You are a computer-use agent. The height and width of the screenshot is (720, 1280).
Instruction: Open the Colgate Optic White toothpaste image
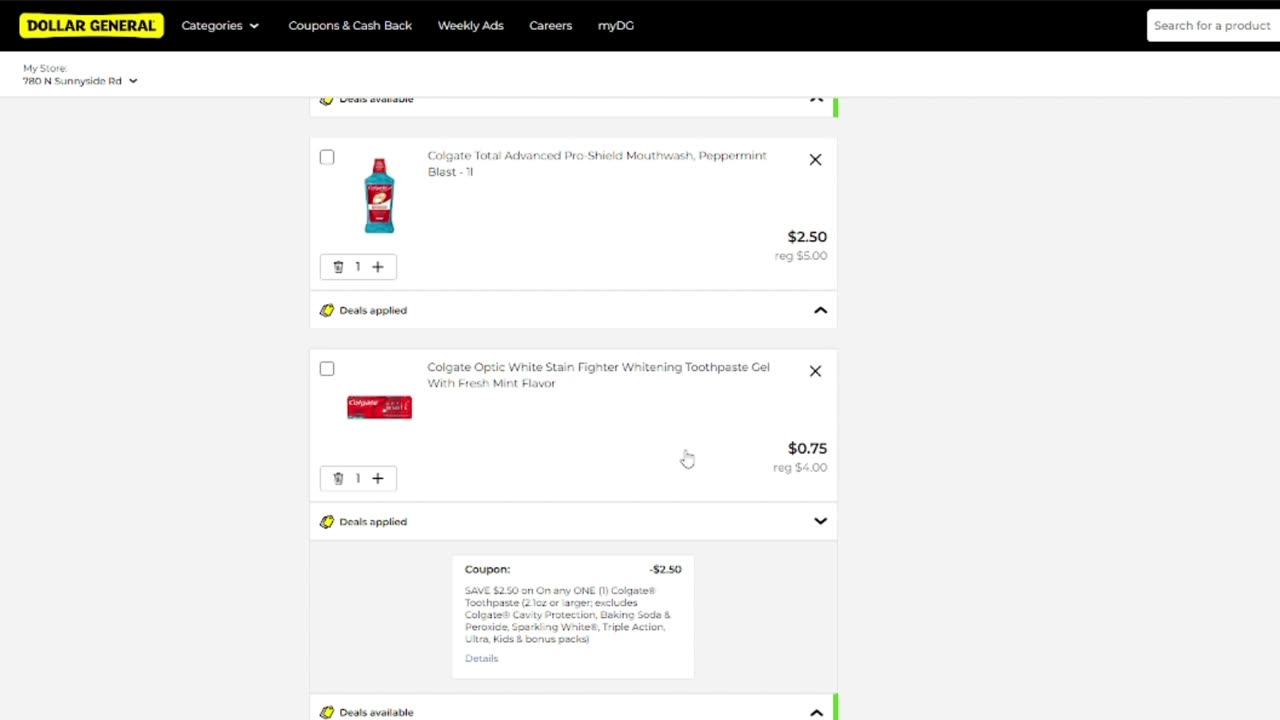tap(379, 407)
